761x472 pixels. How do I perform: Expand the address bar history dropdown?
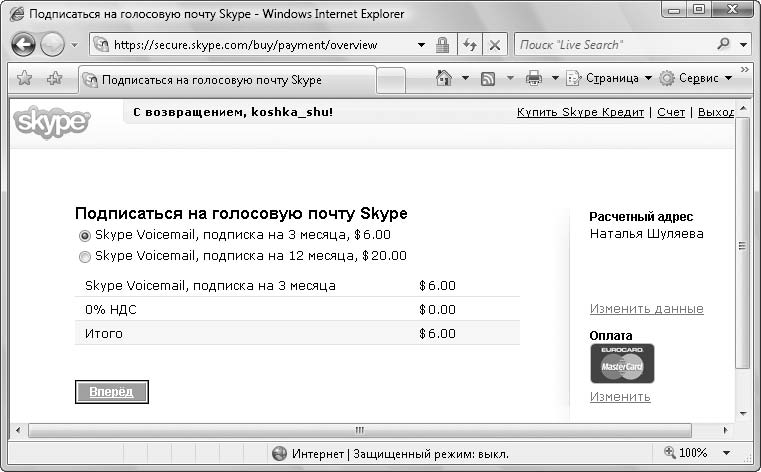[x=421, y=45]
